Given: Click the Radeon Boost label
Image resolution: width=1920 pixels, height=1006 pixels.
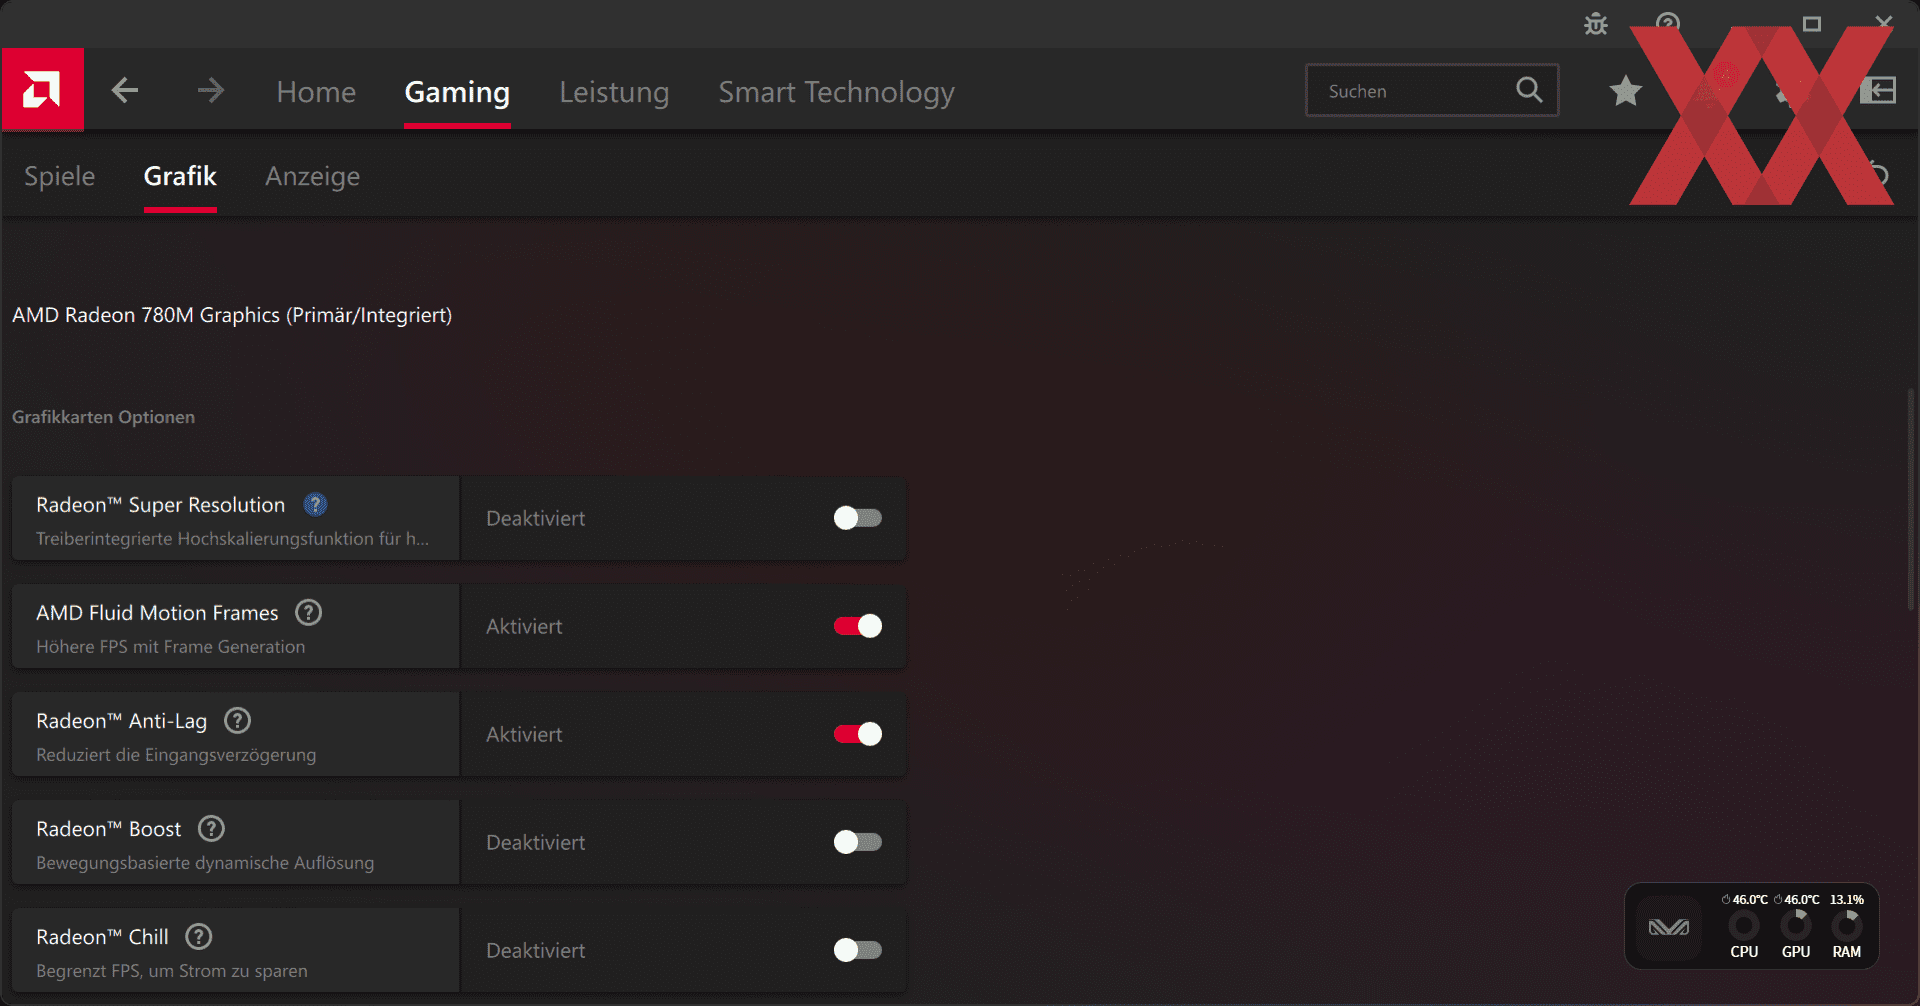Looking at the screenshot, I should coord(109,829).
